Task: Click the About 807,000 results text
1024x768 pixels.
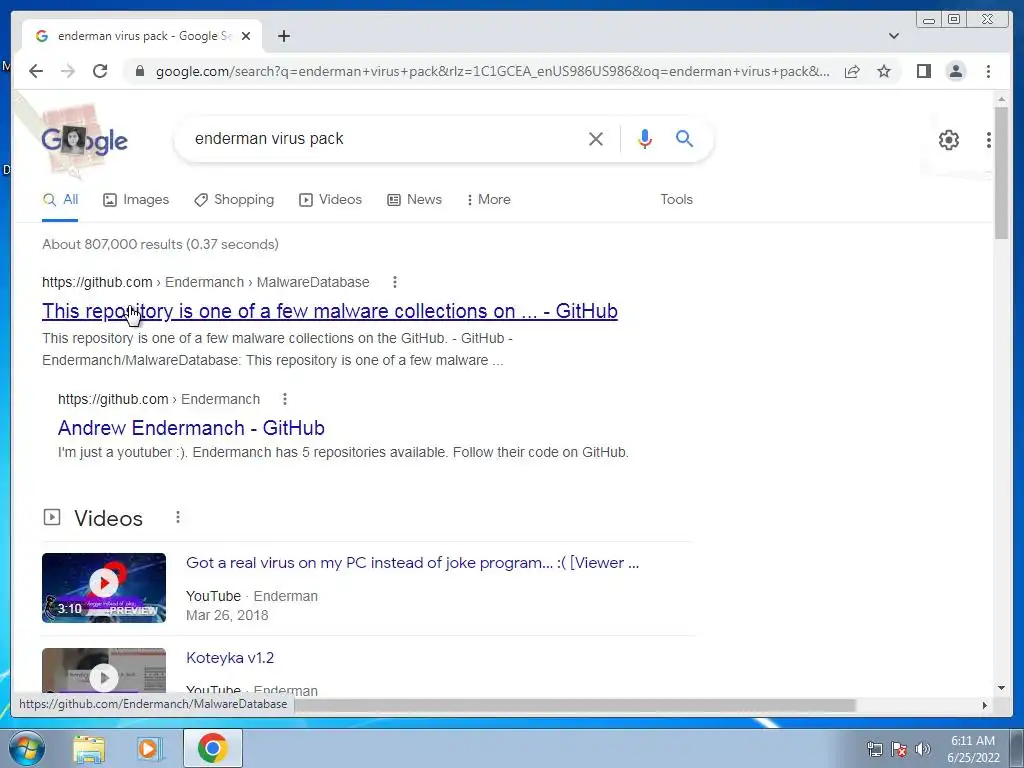Action: click(x=161, y=244)
